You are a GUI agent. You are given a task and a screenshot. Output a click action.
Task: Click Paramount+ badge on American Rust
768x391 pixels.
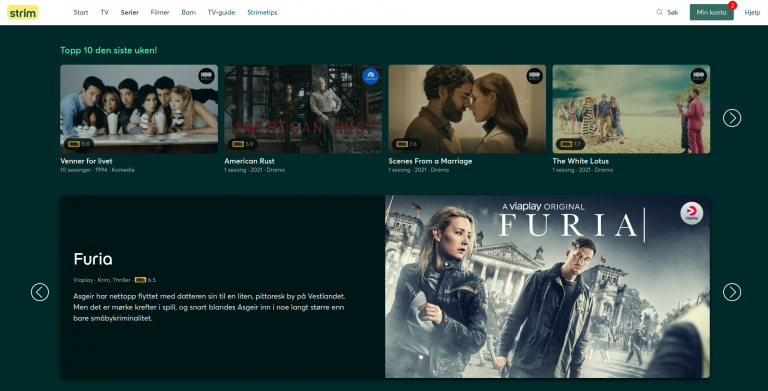pos(370,76)
